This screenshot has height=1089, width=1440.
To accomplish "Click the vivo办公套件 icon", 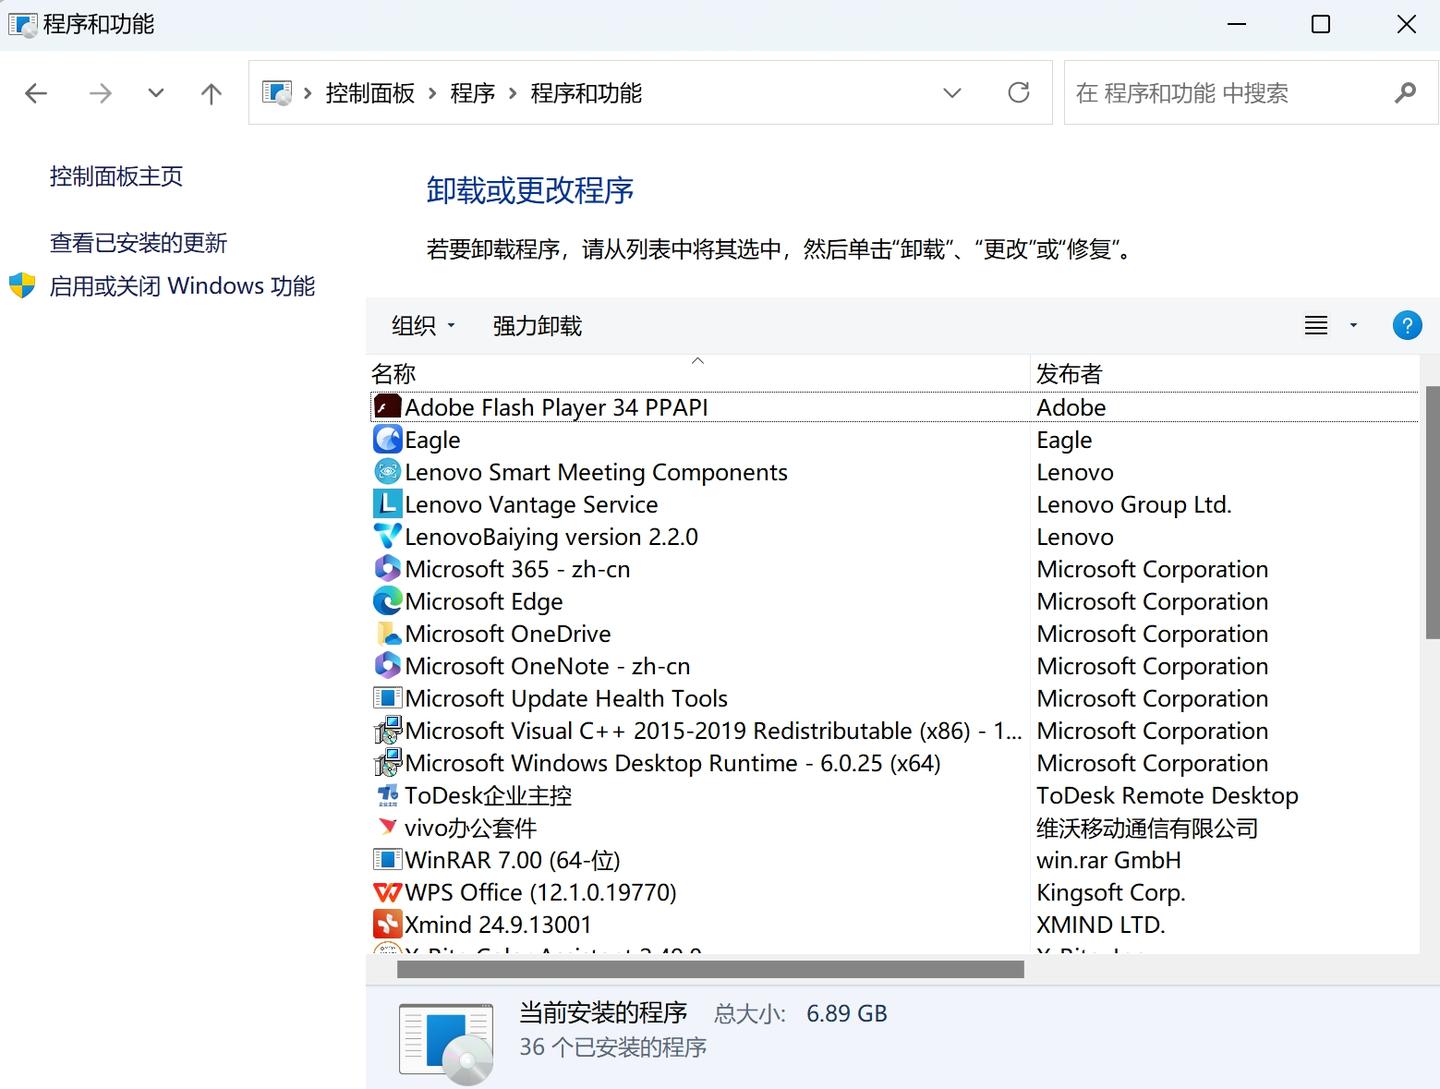I will point(387,827).
